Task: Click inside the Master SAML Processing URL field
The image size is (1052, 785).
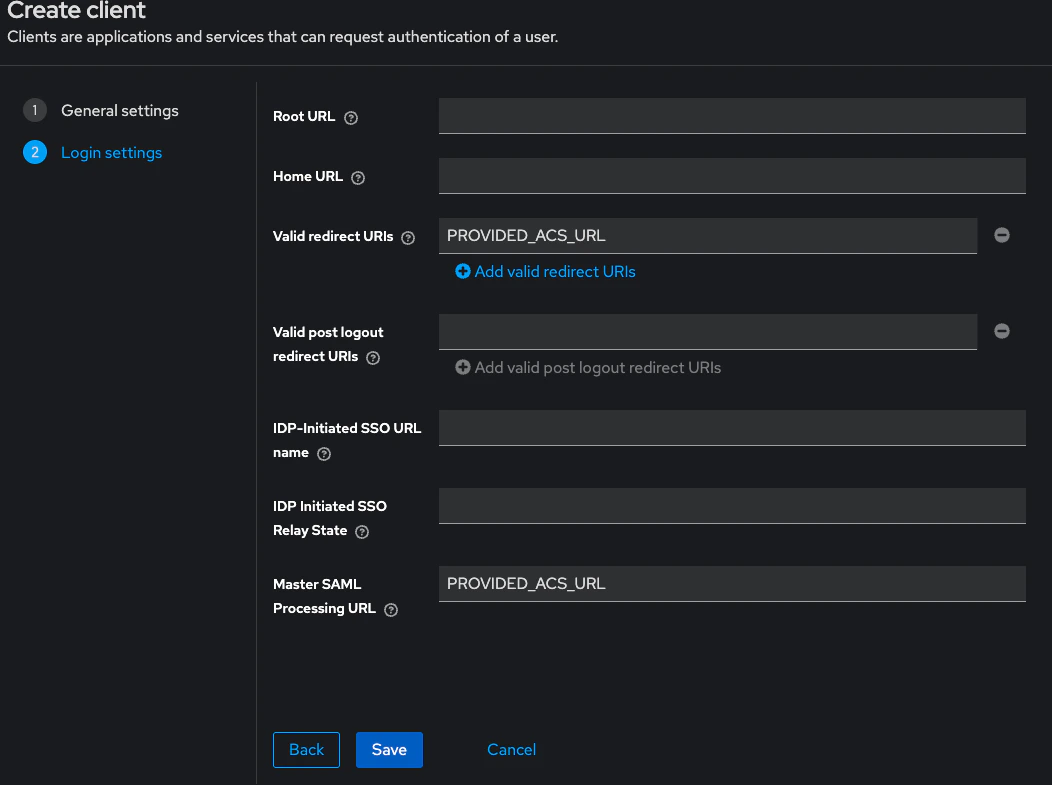Action: 731,583
